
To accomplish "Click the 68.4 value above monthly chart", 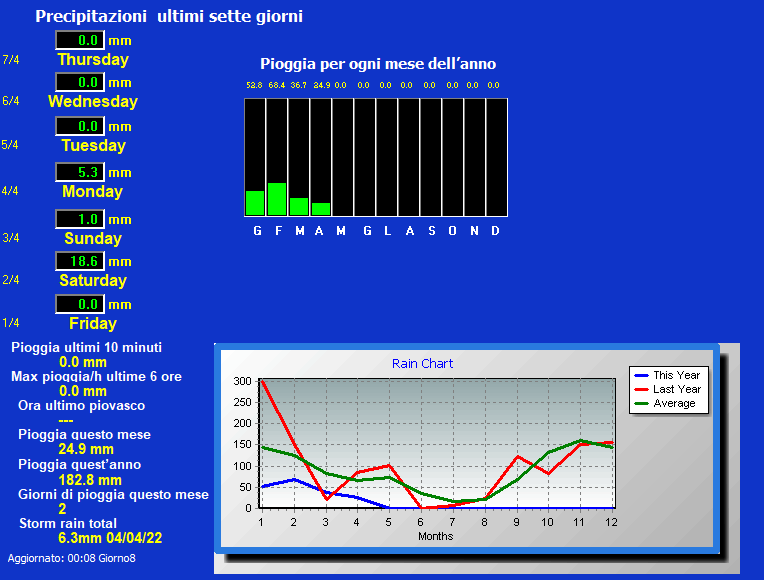I will [277, 85].
